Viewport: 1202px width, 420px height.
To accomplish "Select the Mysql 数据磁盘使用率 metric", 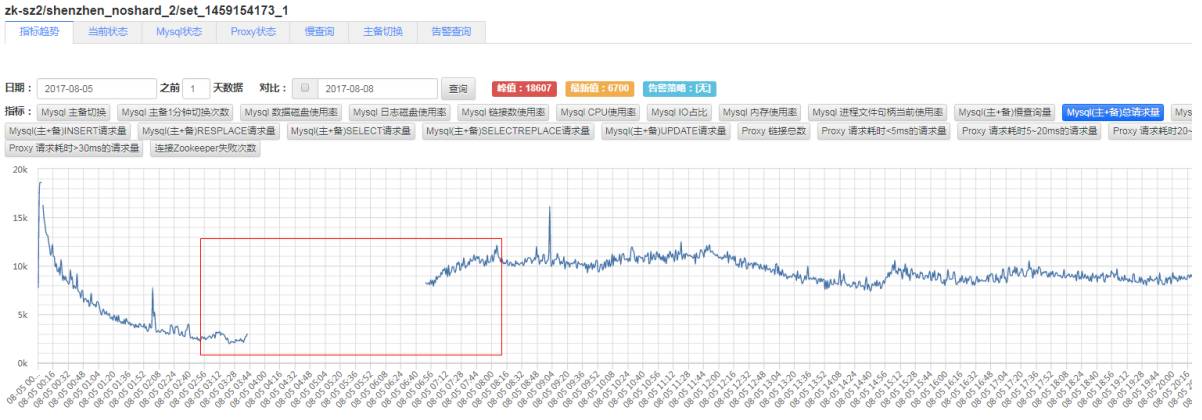I will tap(292, 112).
